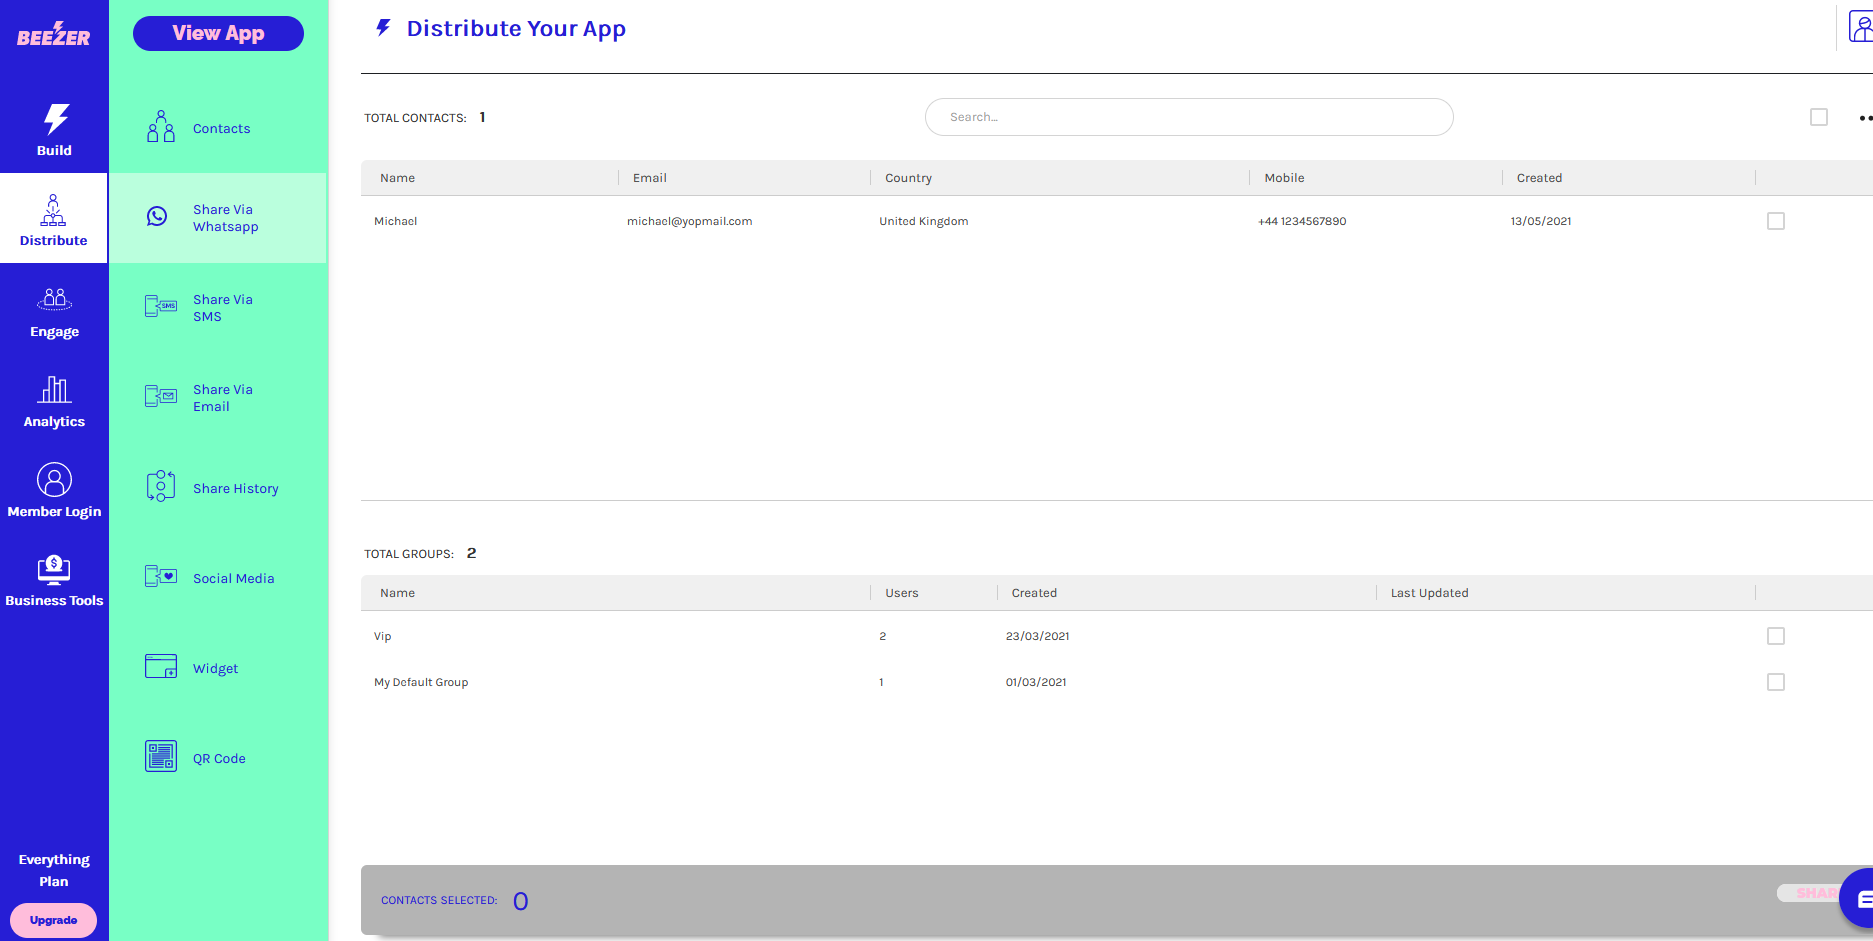Click the Share button in bottom bar

pos(1810,893)
